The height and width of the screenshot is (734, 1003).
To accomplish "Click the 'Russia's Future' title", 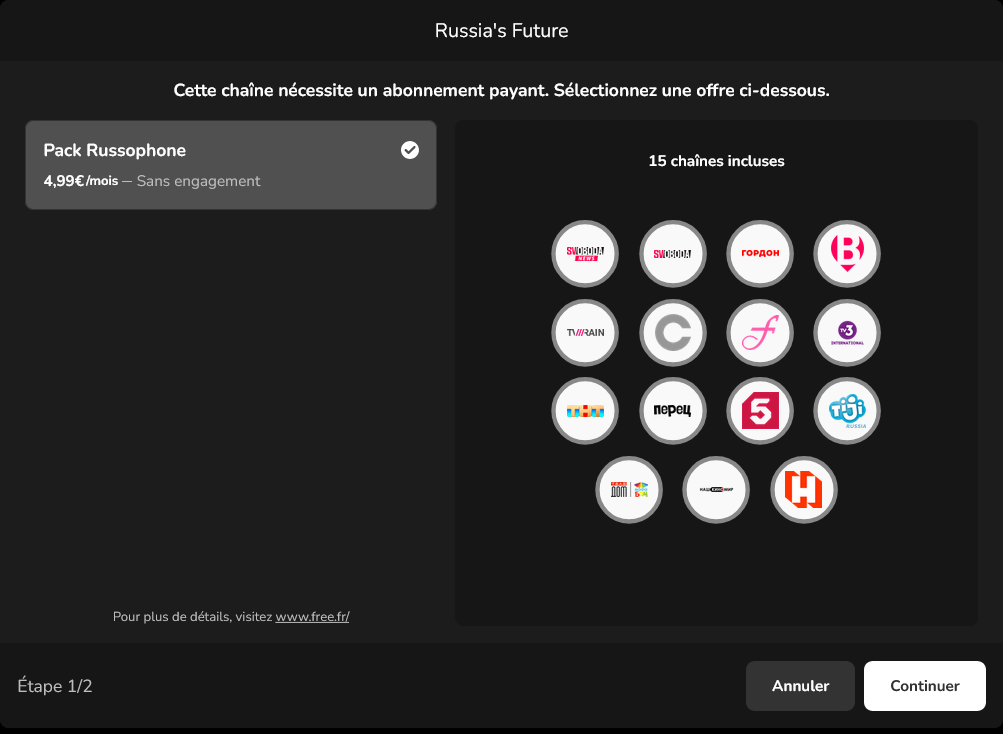I will tap(502, 31).
